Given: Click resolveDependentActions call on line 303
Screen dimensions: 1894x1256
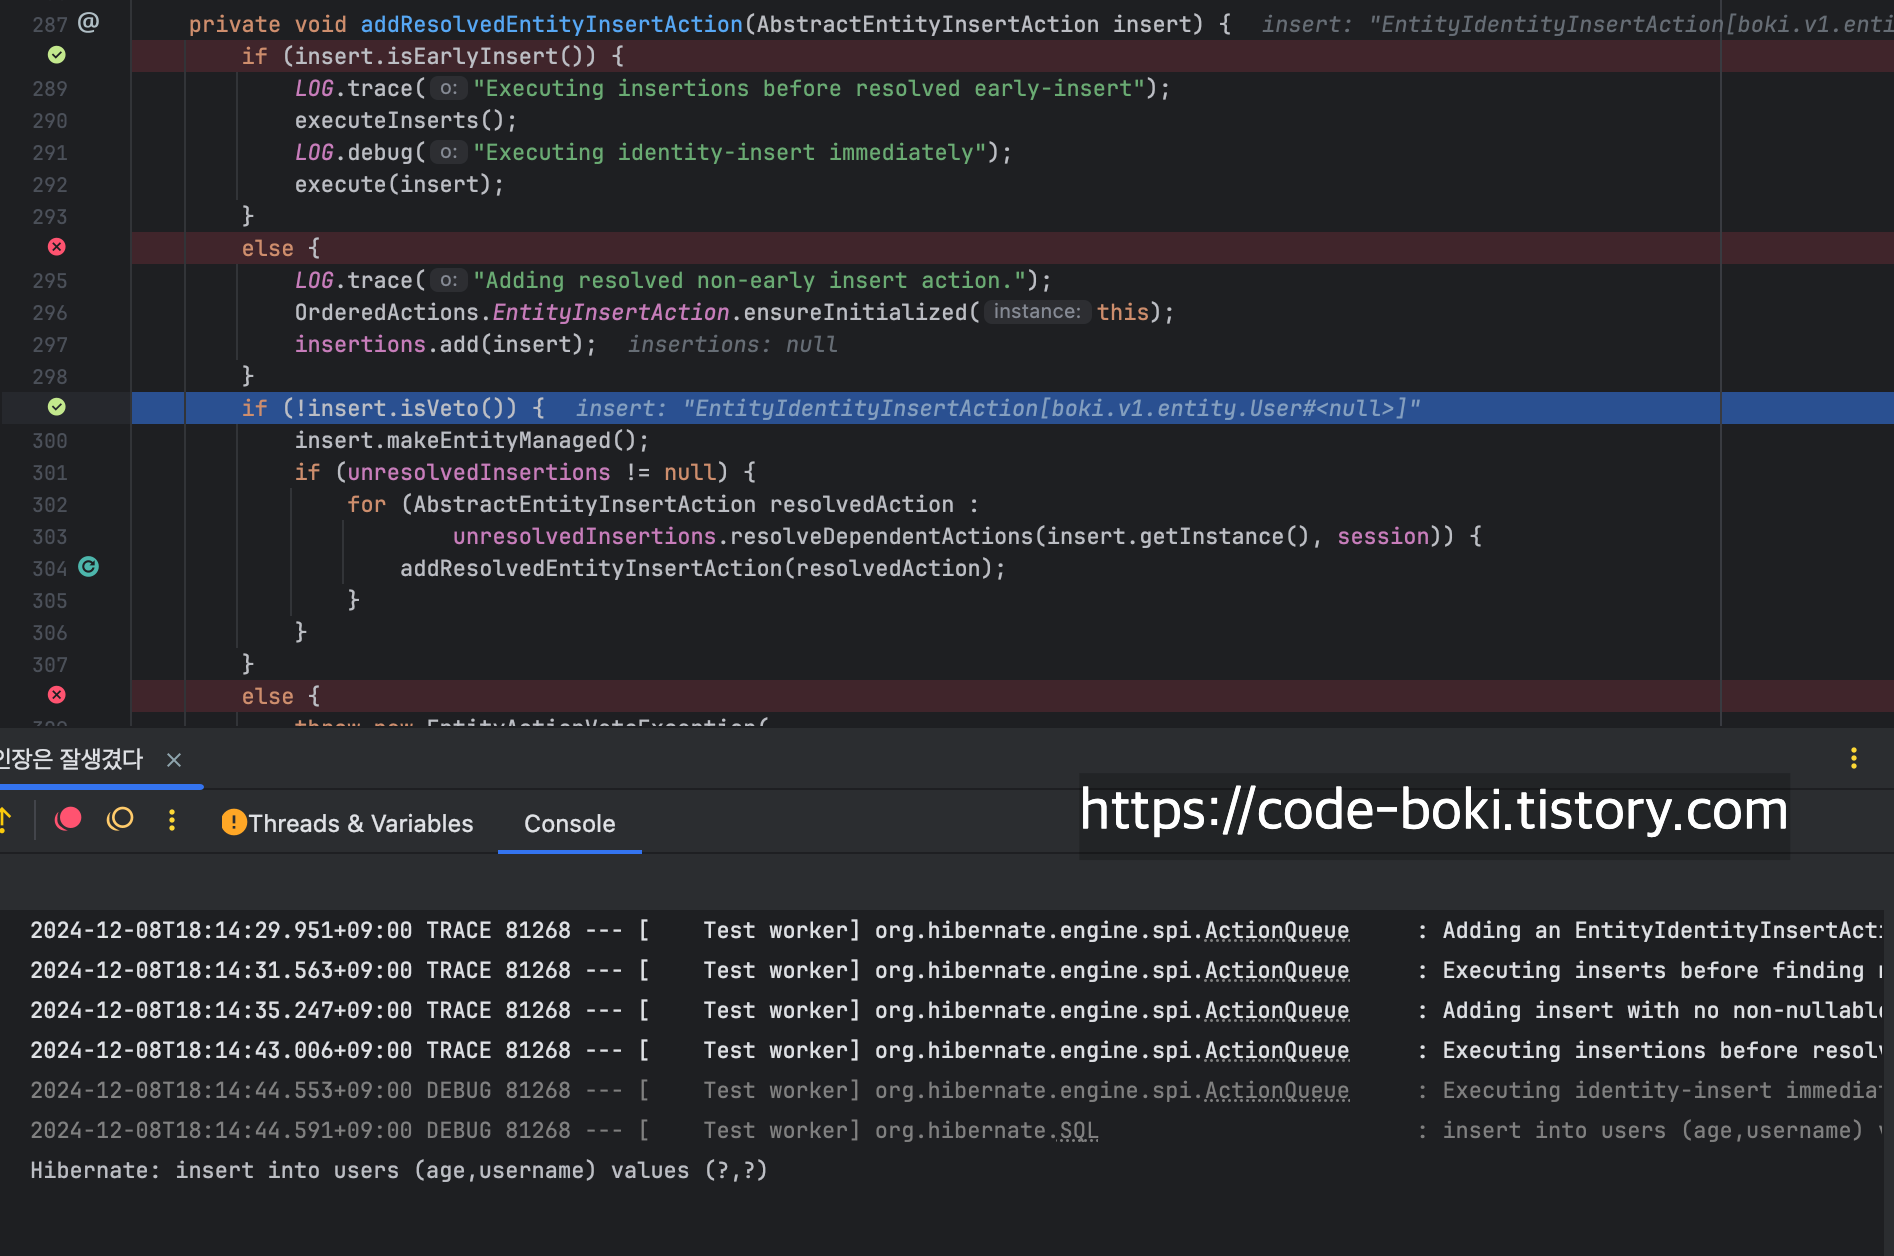Looking at the screenshot, I should [881, 536].
